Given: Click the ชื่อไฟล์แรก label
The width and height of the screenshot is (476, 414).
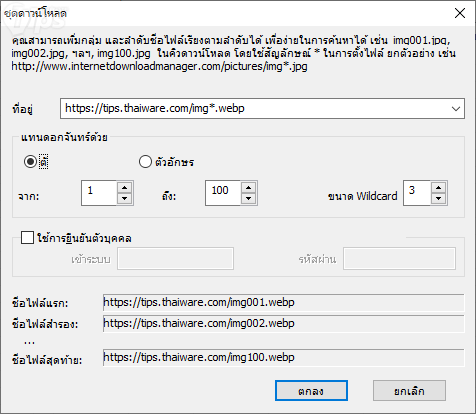Looking at the screenshot, I should click(40, 303).
